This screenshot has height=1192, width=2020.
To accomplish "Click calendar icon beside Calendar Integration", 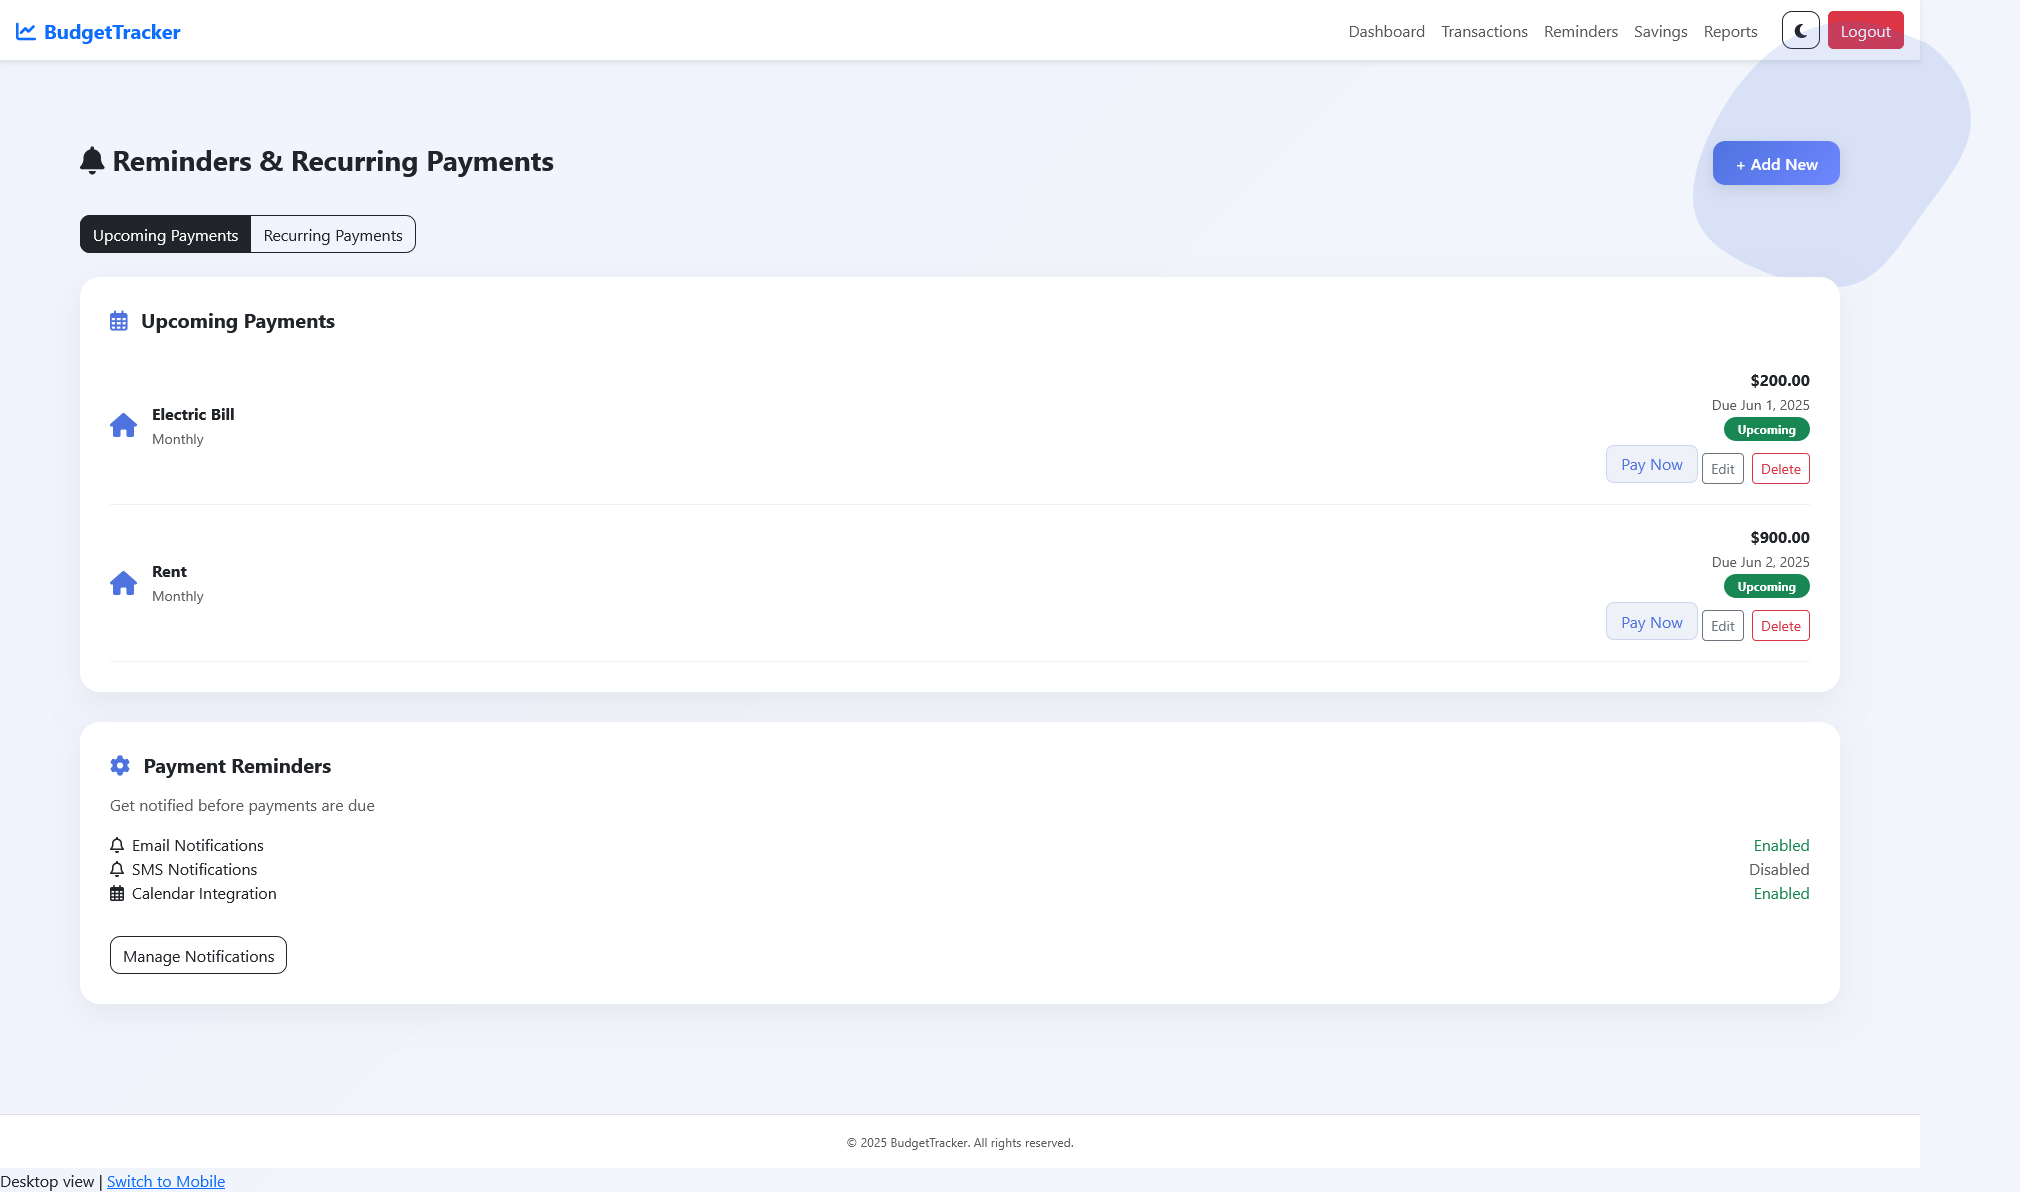I will 117,893.
